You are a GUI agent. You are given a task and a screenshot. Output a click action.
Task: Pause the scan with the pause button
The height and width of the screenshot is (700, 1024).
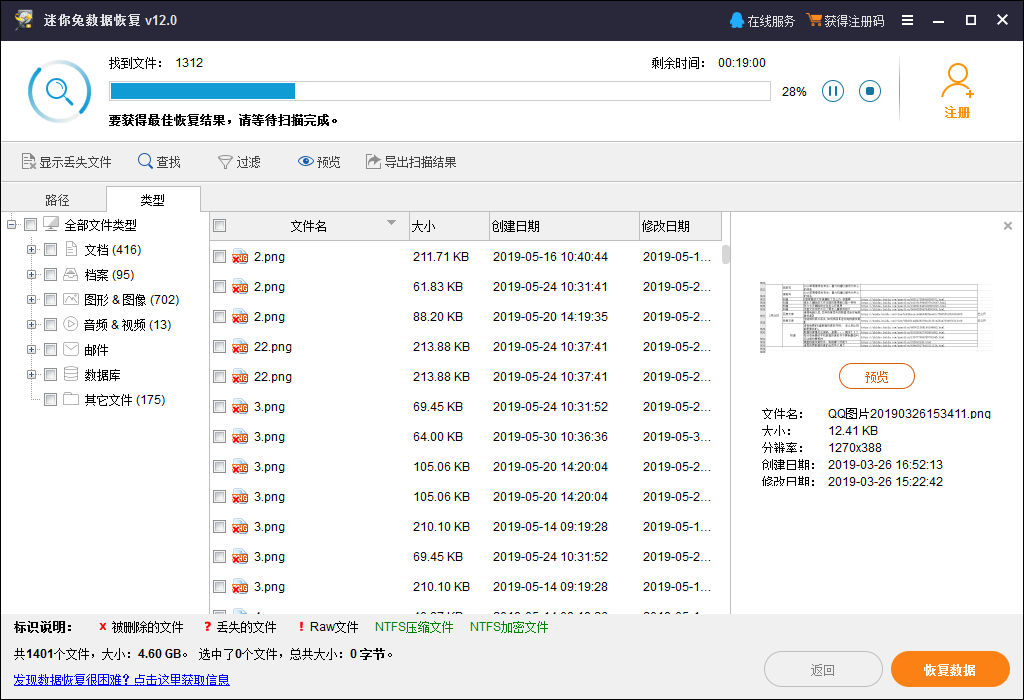pyautogui.click(x=833, y=91)
